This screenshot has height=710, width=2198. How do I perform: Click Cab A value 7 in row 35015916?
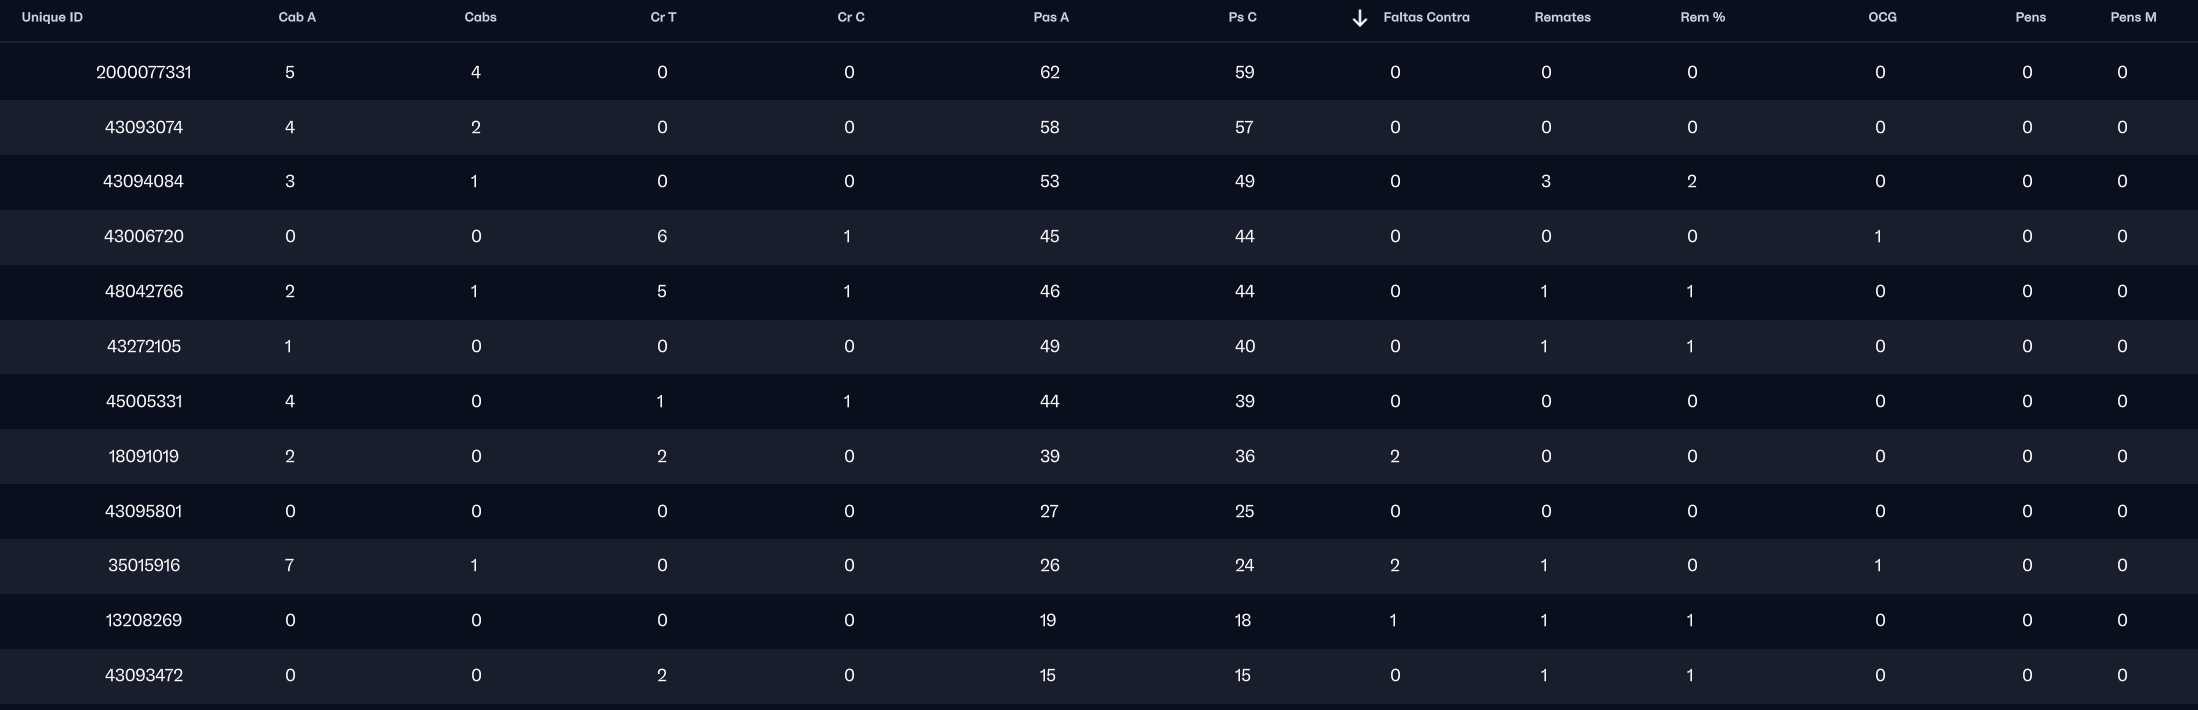point(289,566)
